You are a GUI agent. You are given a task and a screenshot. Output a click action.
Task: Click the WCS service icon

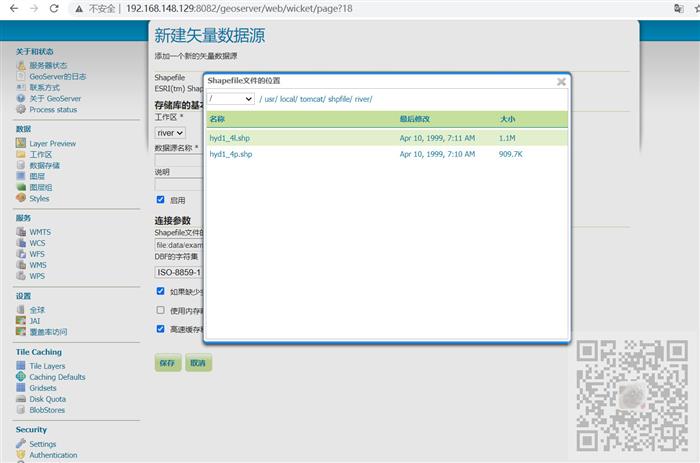coord(21,243)
